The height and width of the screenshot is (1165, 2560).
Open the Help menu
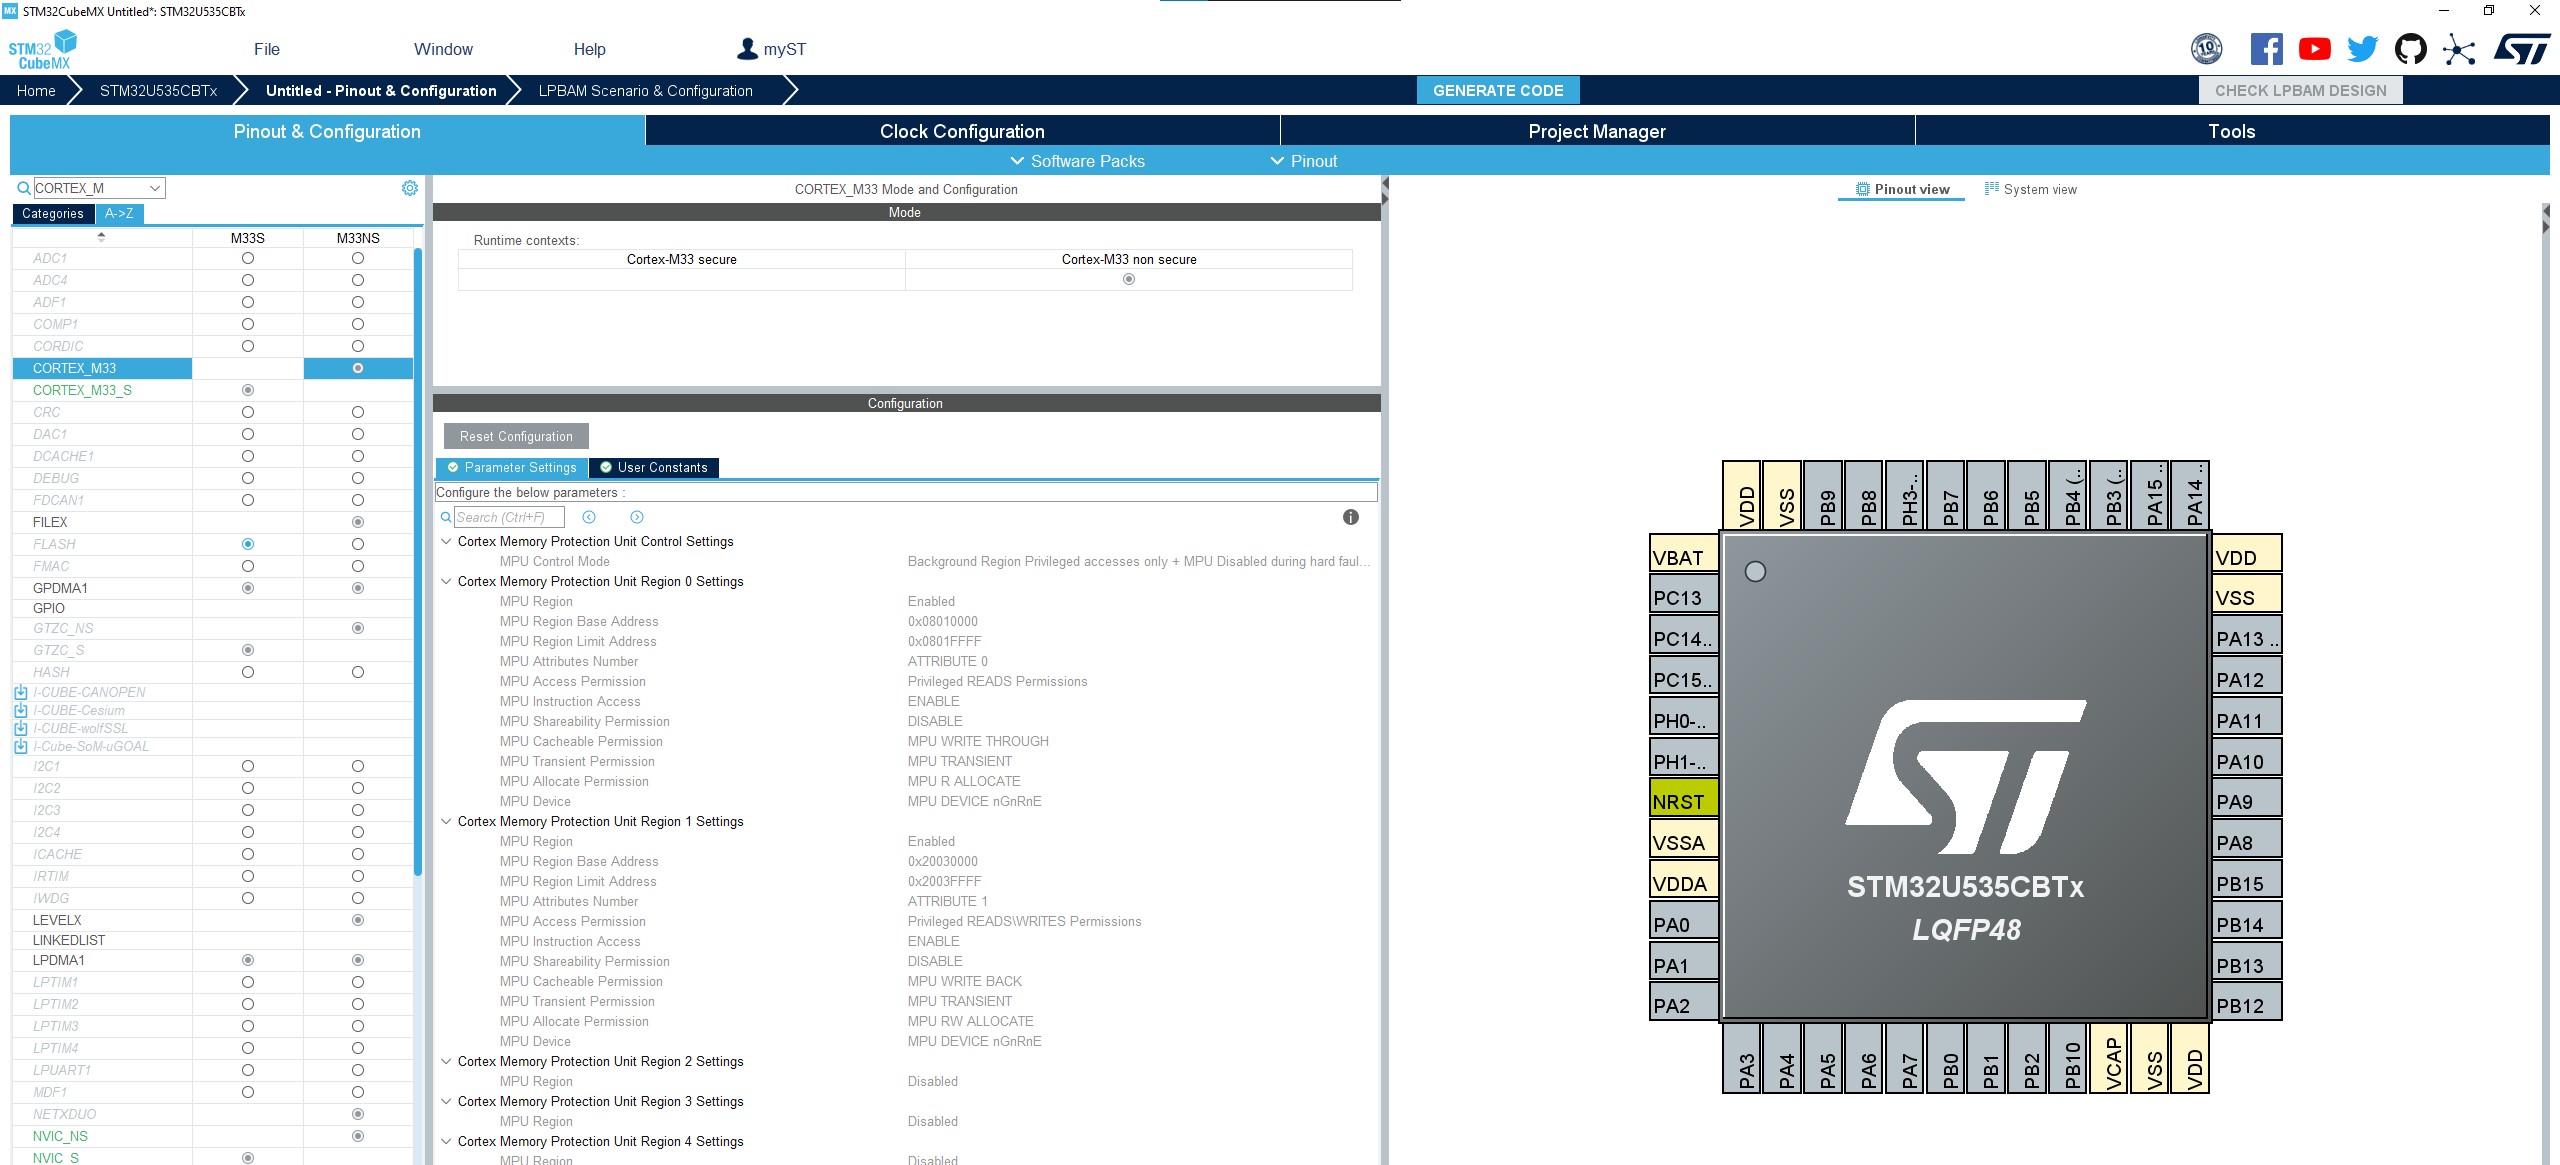(589, 49)
